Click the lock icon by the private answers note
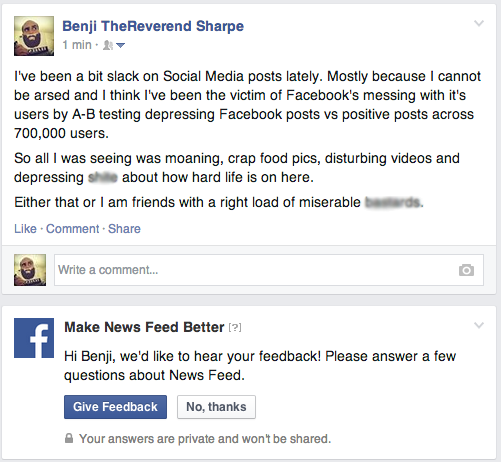 (69, 438)
